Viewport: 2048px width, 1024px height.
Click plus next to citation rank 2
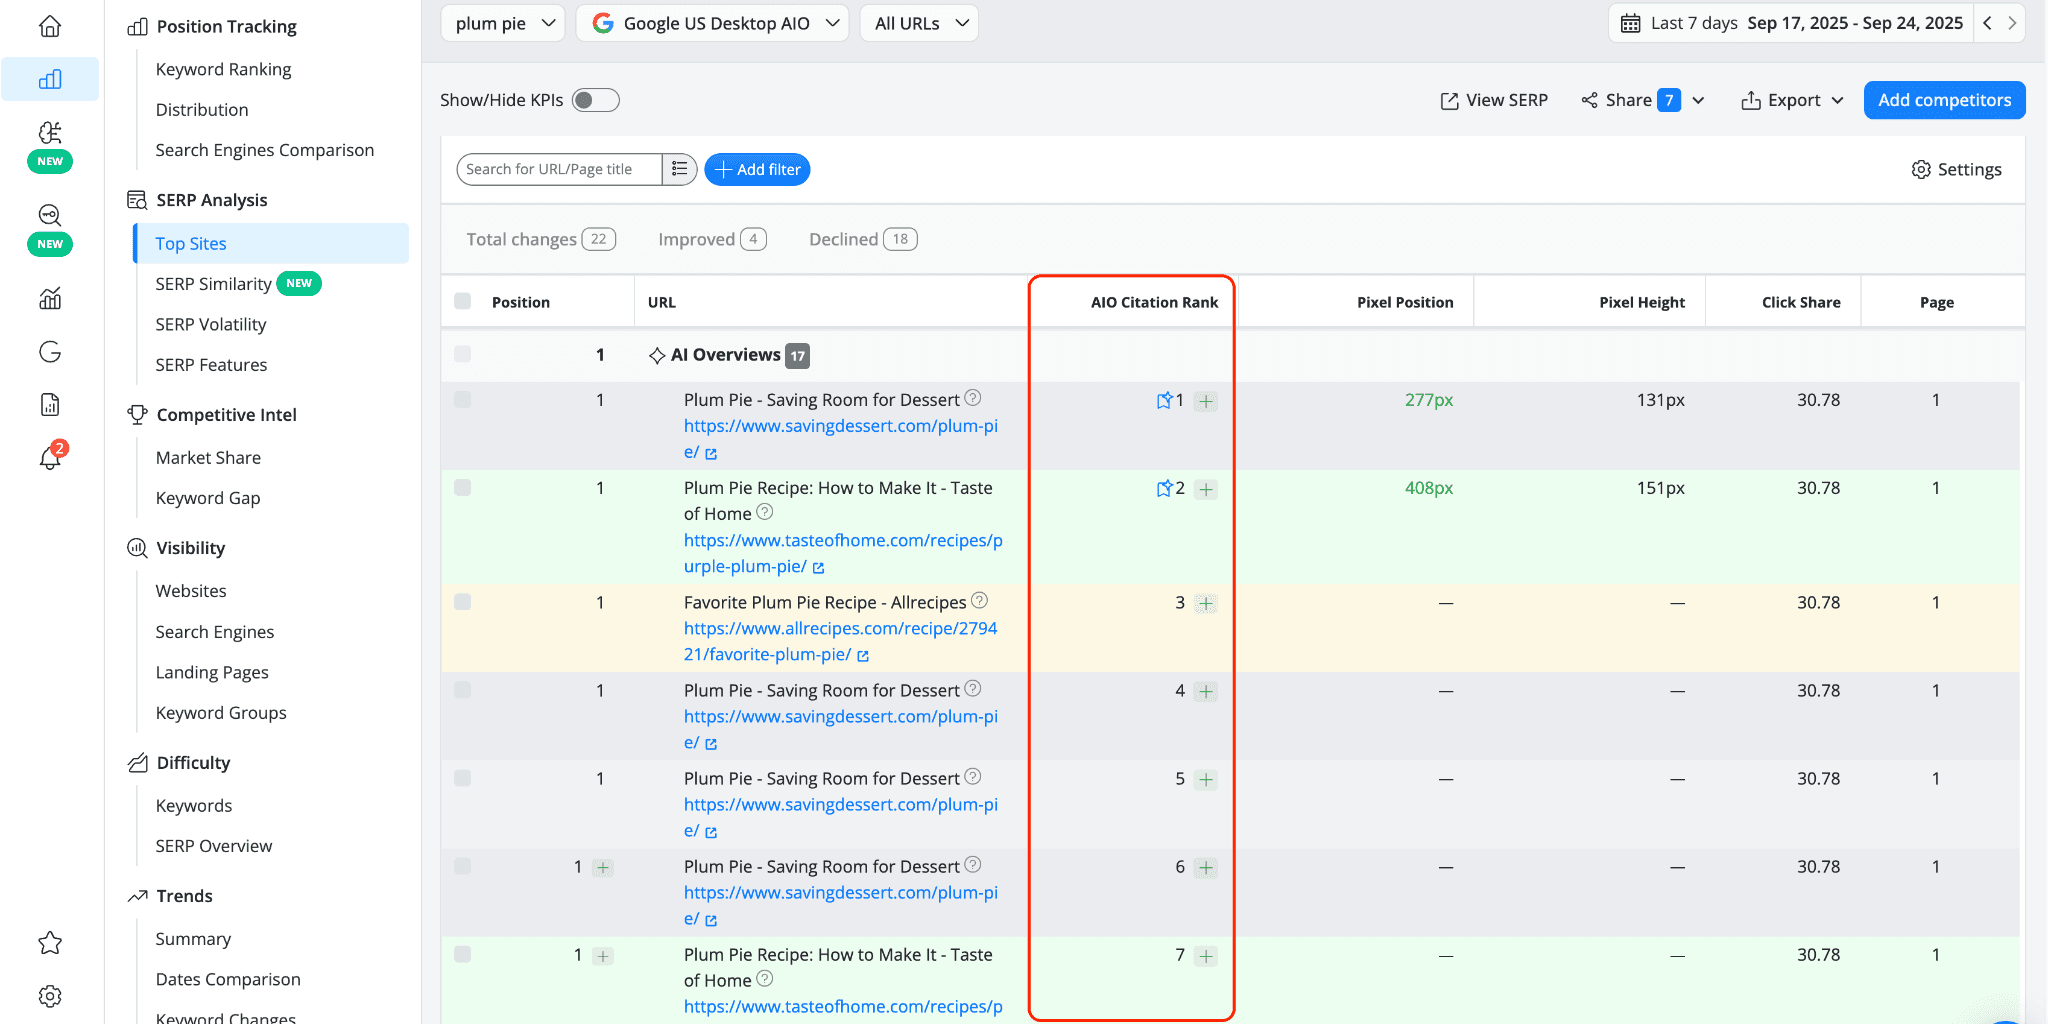(x=1206, y=489)
